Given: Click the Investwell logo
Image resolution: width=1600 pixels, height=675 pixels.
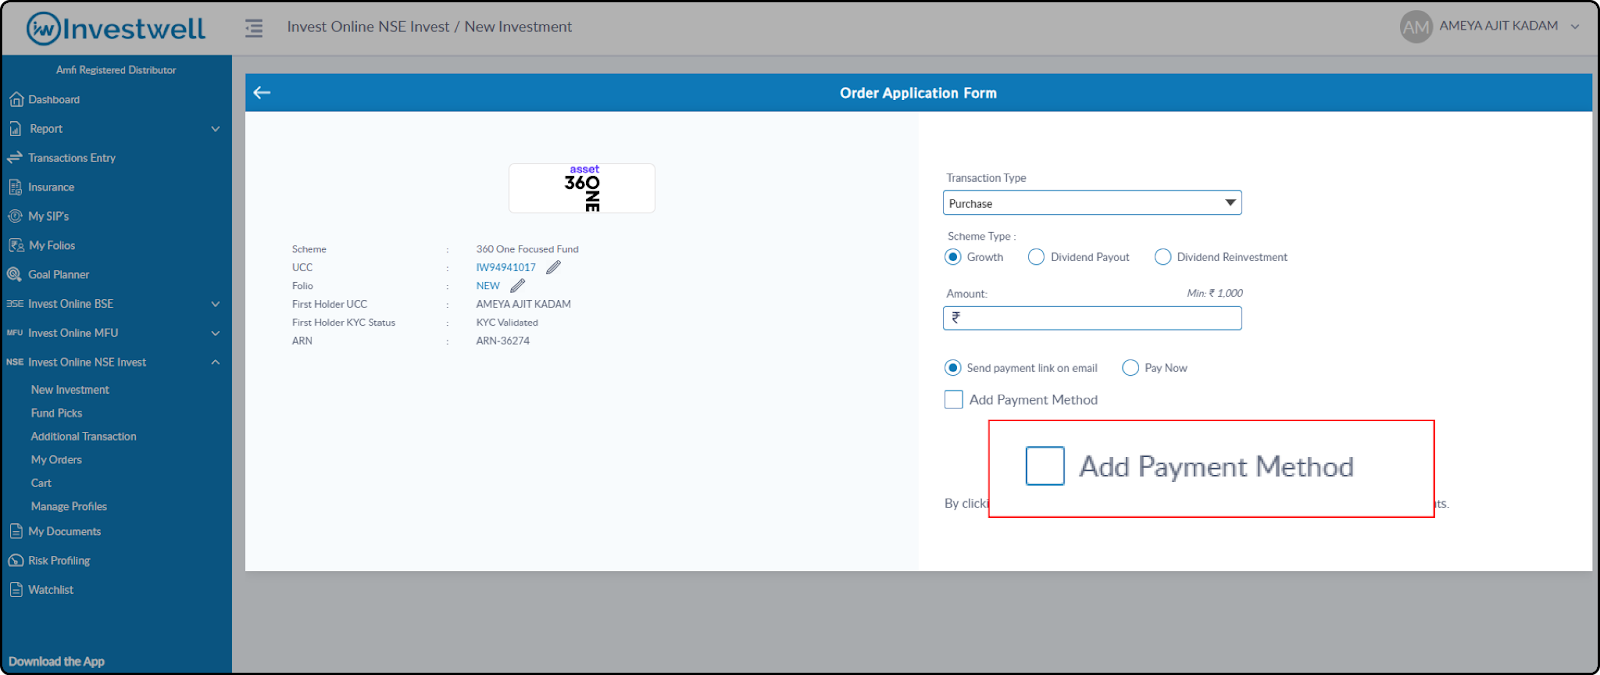Looking at the screenshot, I should 116,28.
